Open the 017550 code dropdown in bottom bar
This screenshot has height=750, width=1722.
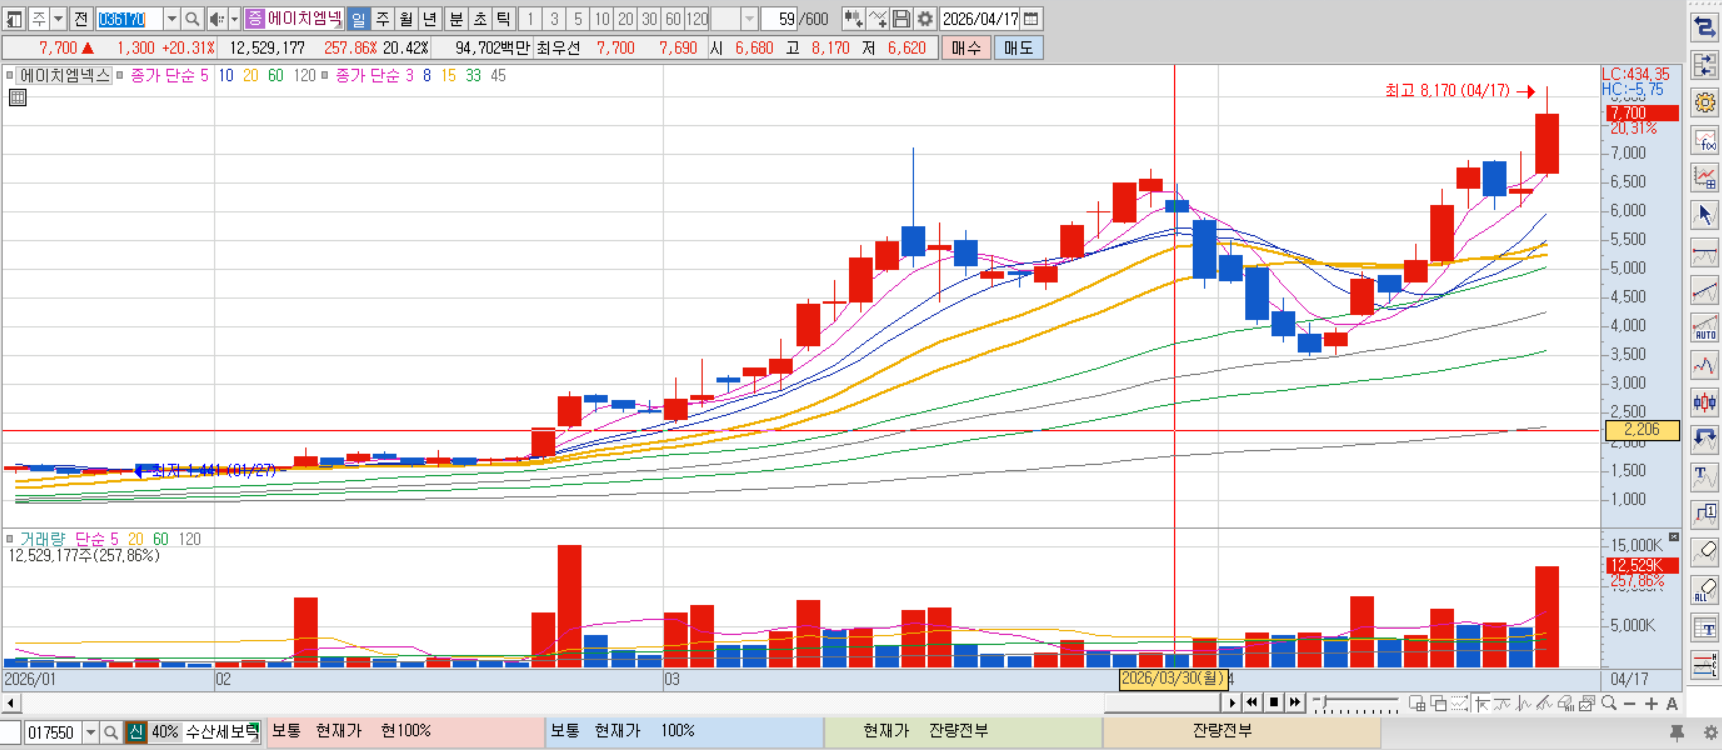(x=90, y=732)
